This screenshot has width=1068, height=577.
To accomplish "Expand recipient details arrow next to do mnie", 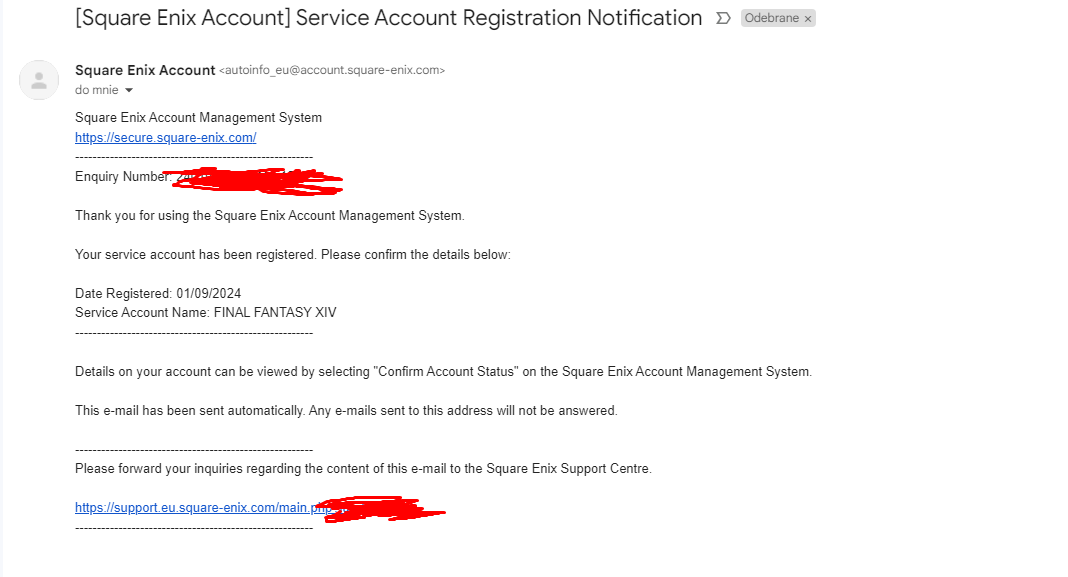I will 129,90.
